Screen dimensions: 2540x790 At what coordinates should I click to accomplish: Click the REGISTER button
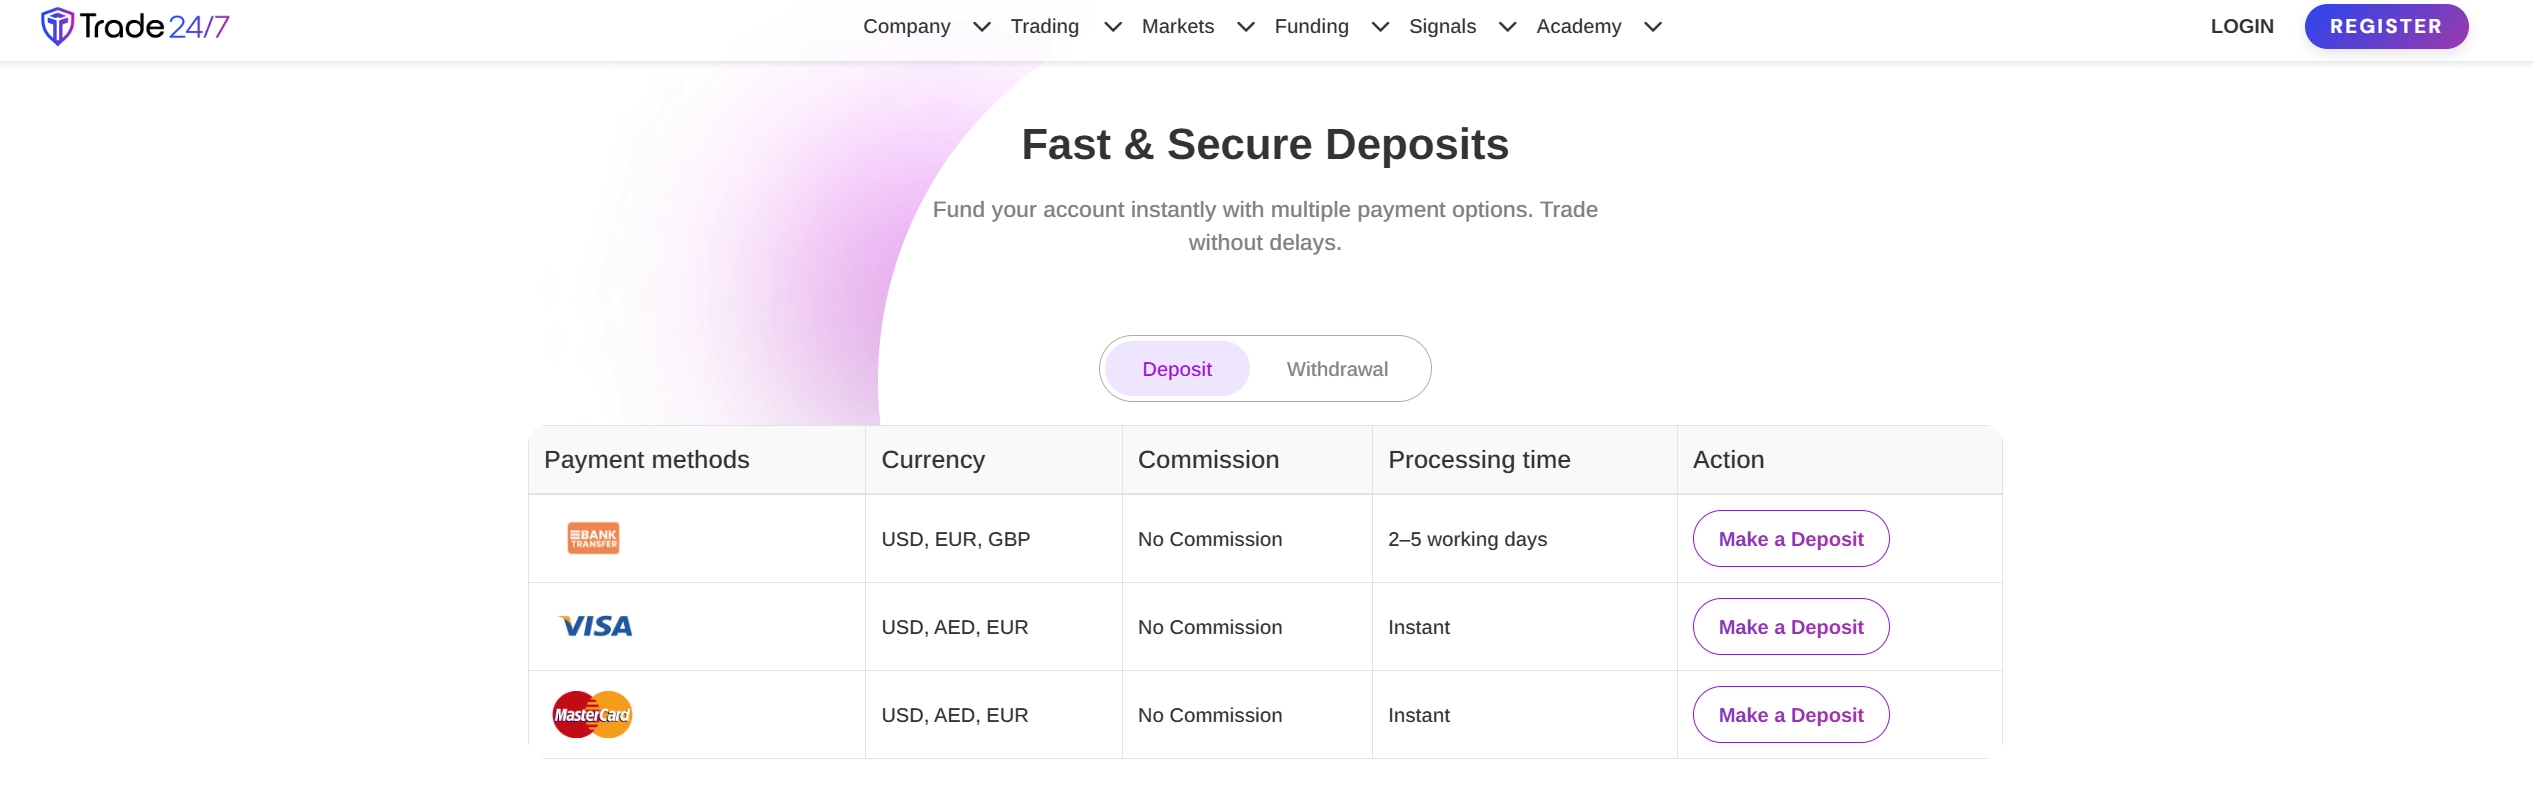click(x=2386, y=27)
